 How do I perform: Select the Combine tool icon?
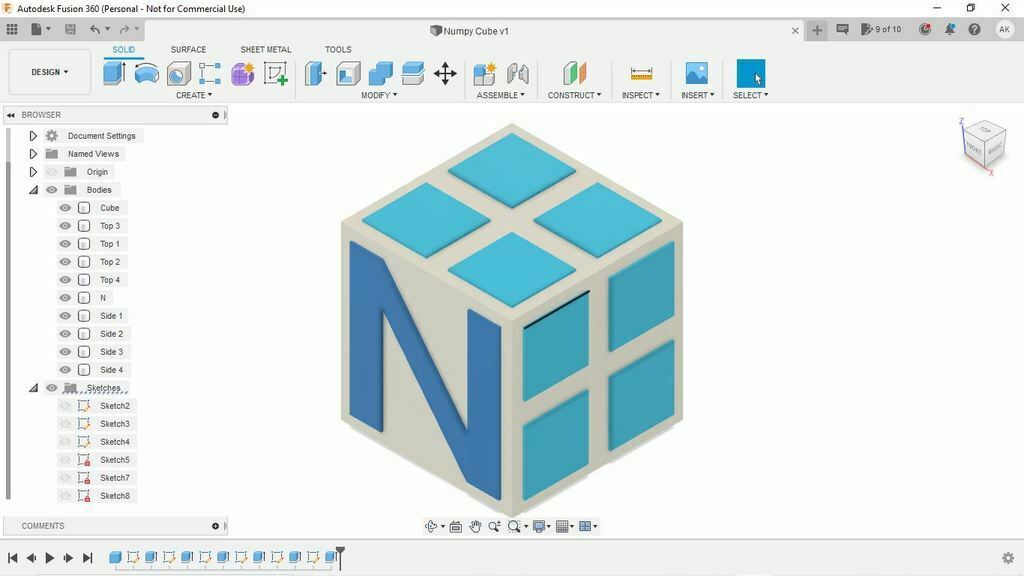[x=380, y=74]
